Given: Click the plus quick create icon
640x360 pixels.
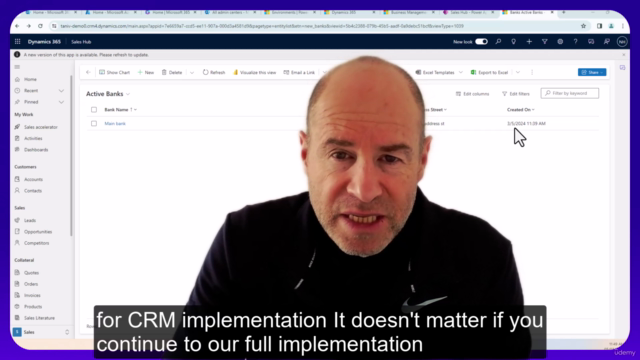Looking at the screenshot, I should tap(529, 42).
